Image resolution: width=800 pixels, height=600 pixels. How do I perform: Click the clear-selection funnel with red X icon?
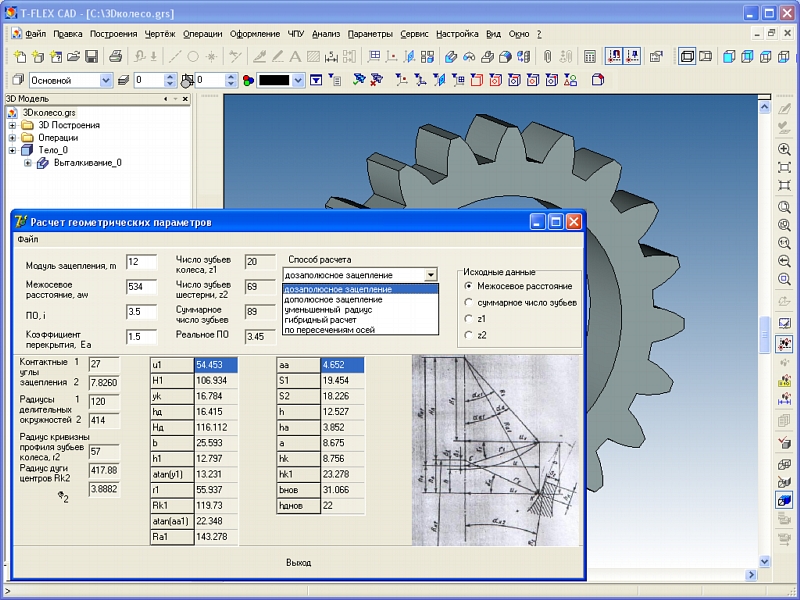tap(377, 80)
